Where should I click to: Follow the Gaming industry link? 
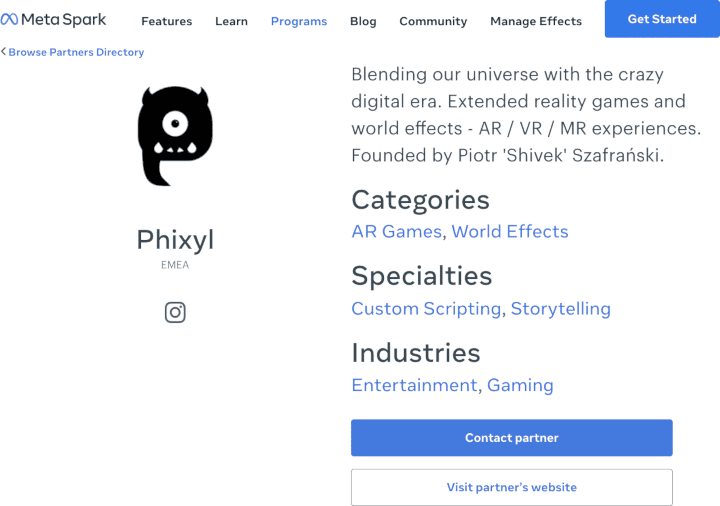click(x=520, y=385)
